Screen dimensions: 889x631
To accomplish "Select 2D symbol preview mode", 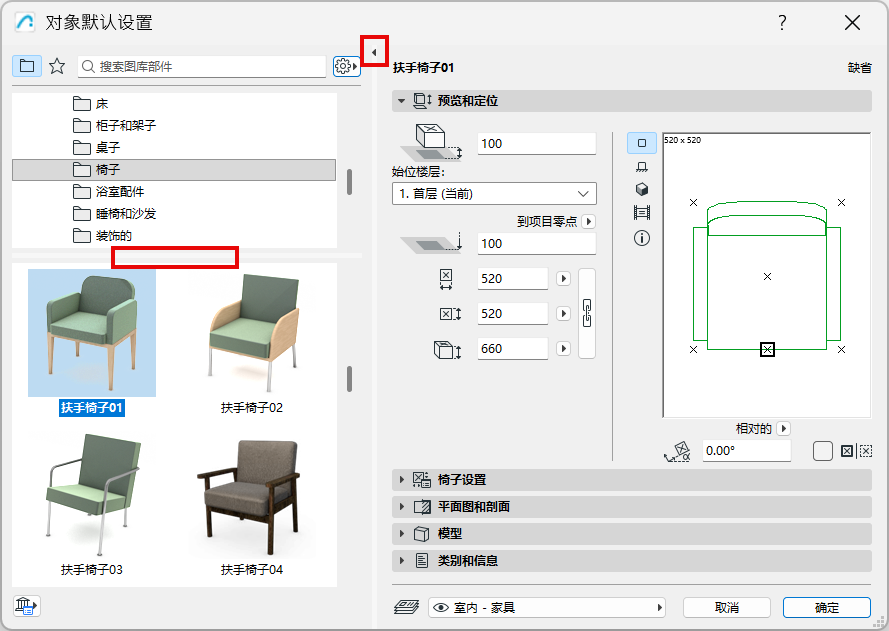I will (x=642, y=143).
